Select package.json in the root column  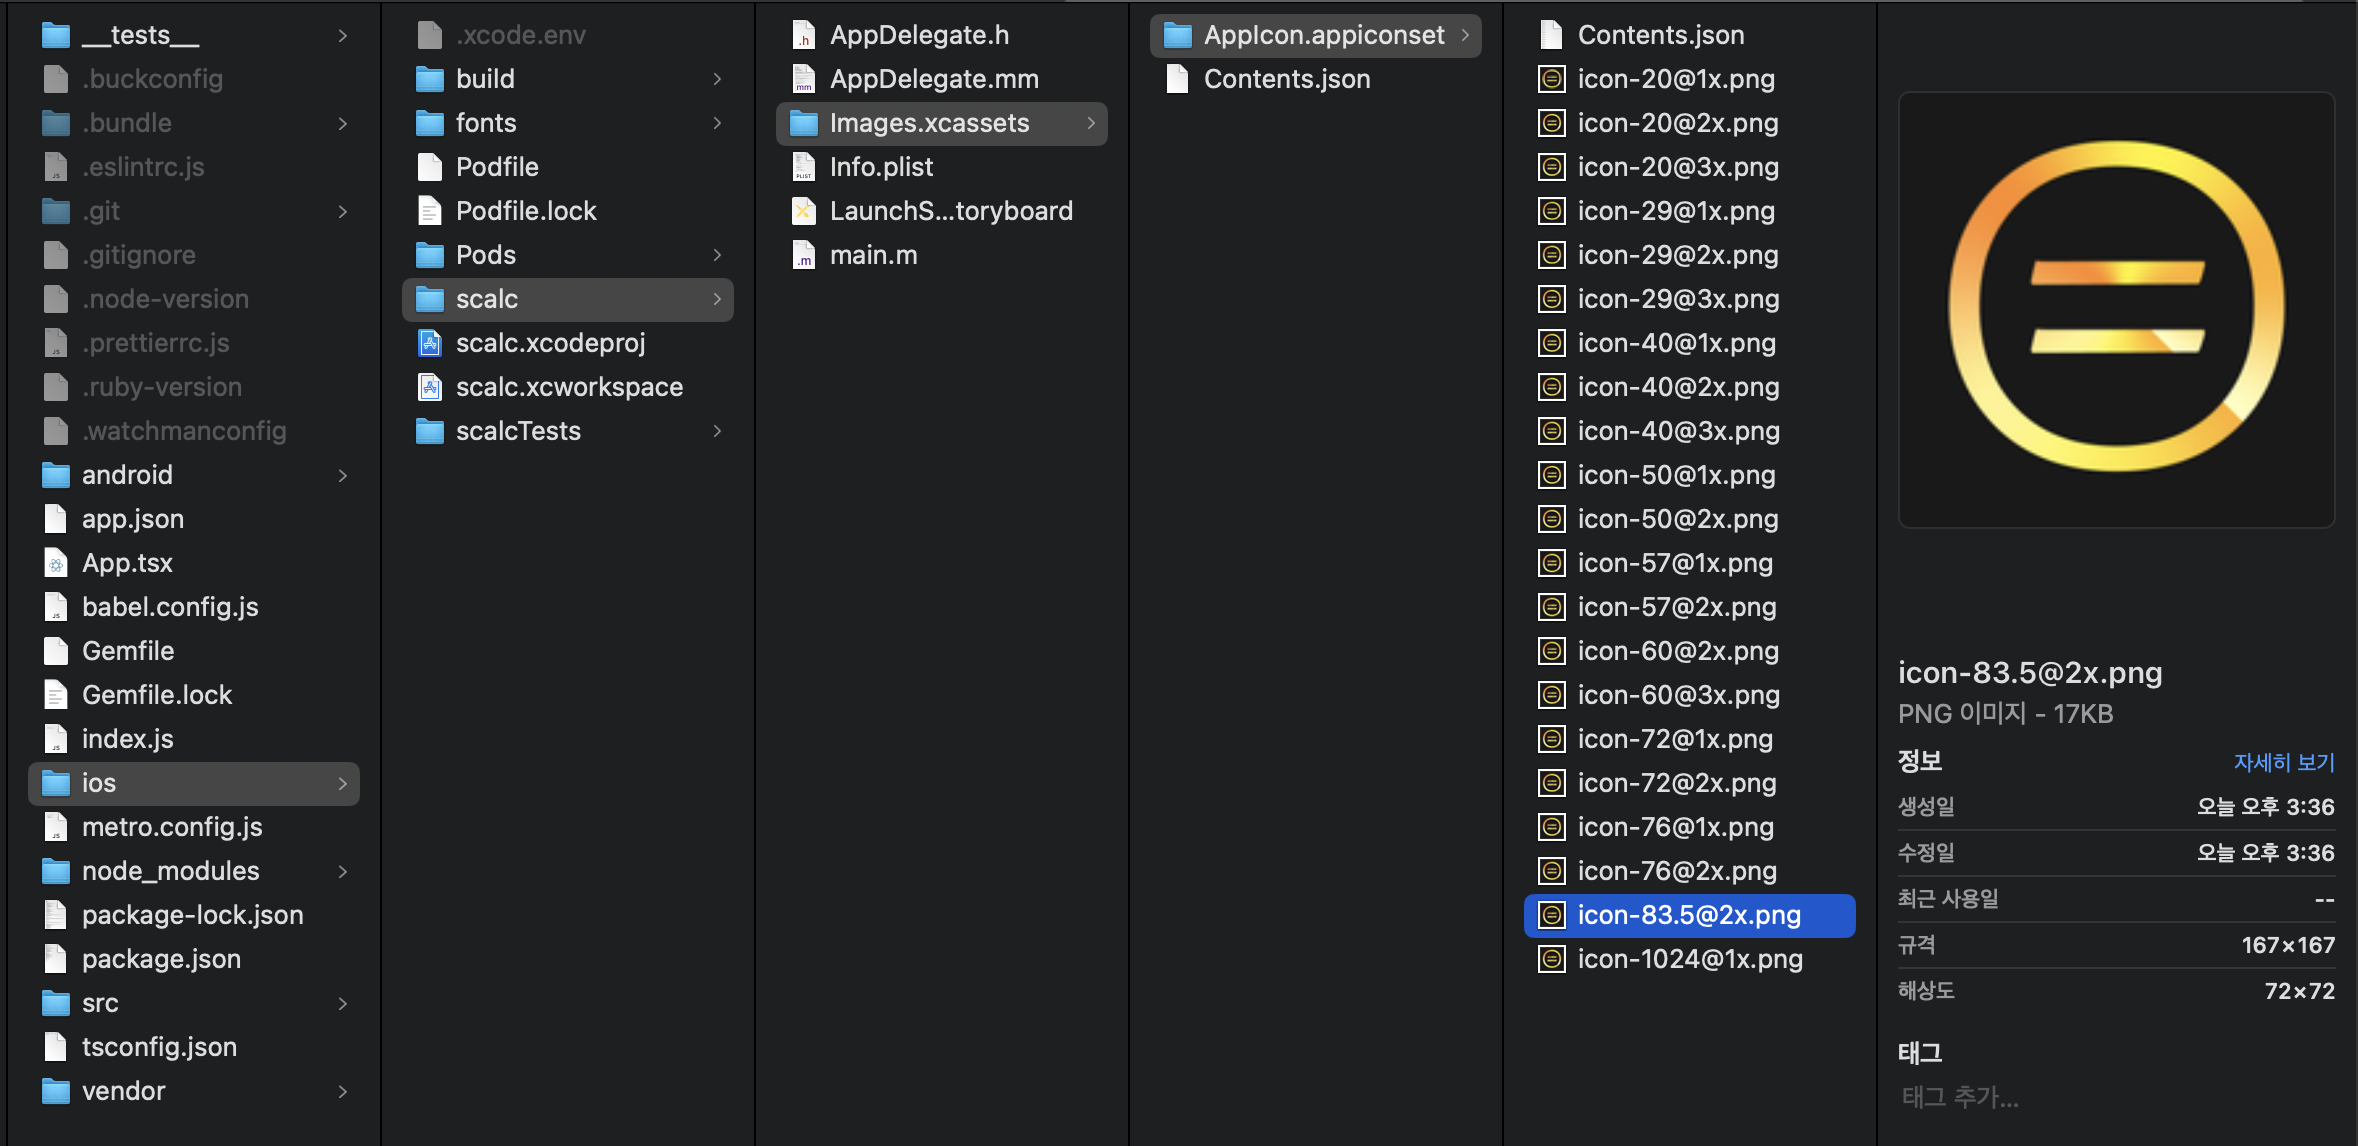tap(161, 959)
